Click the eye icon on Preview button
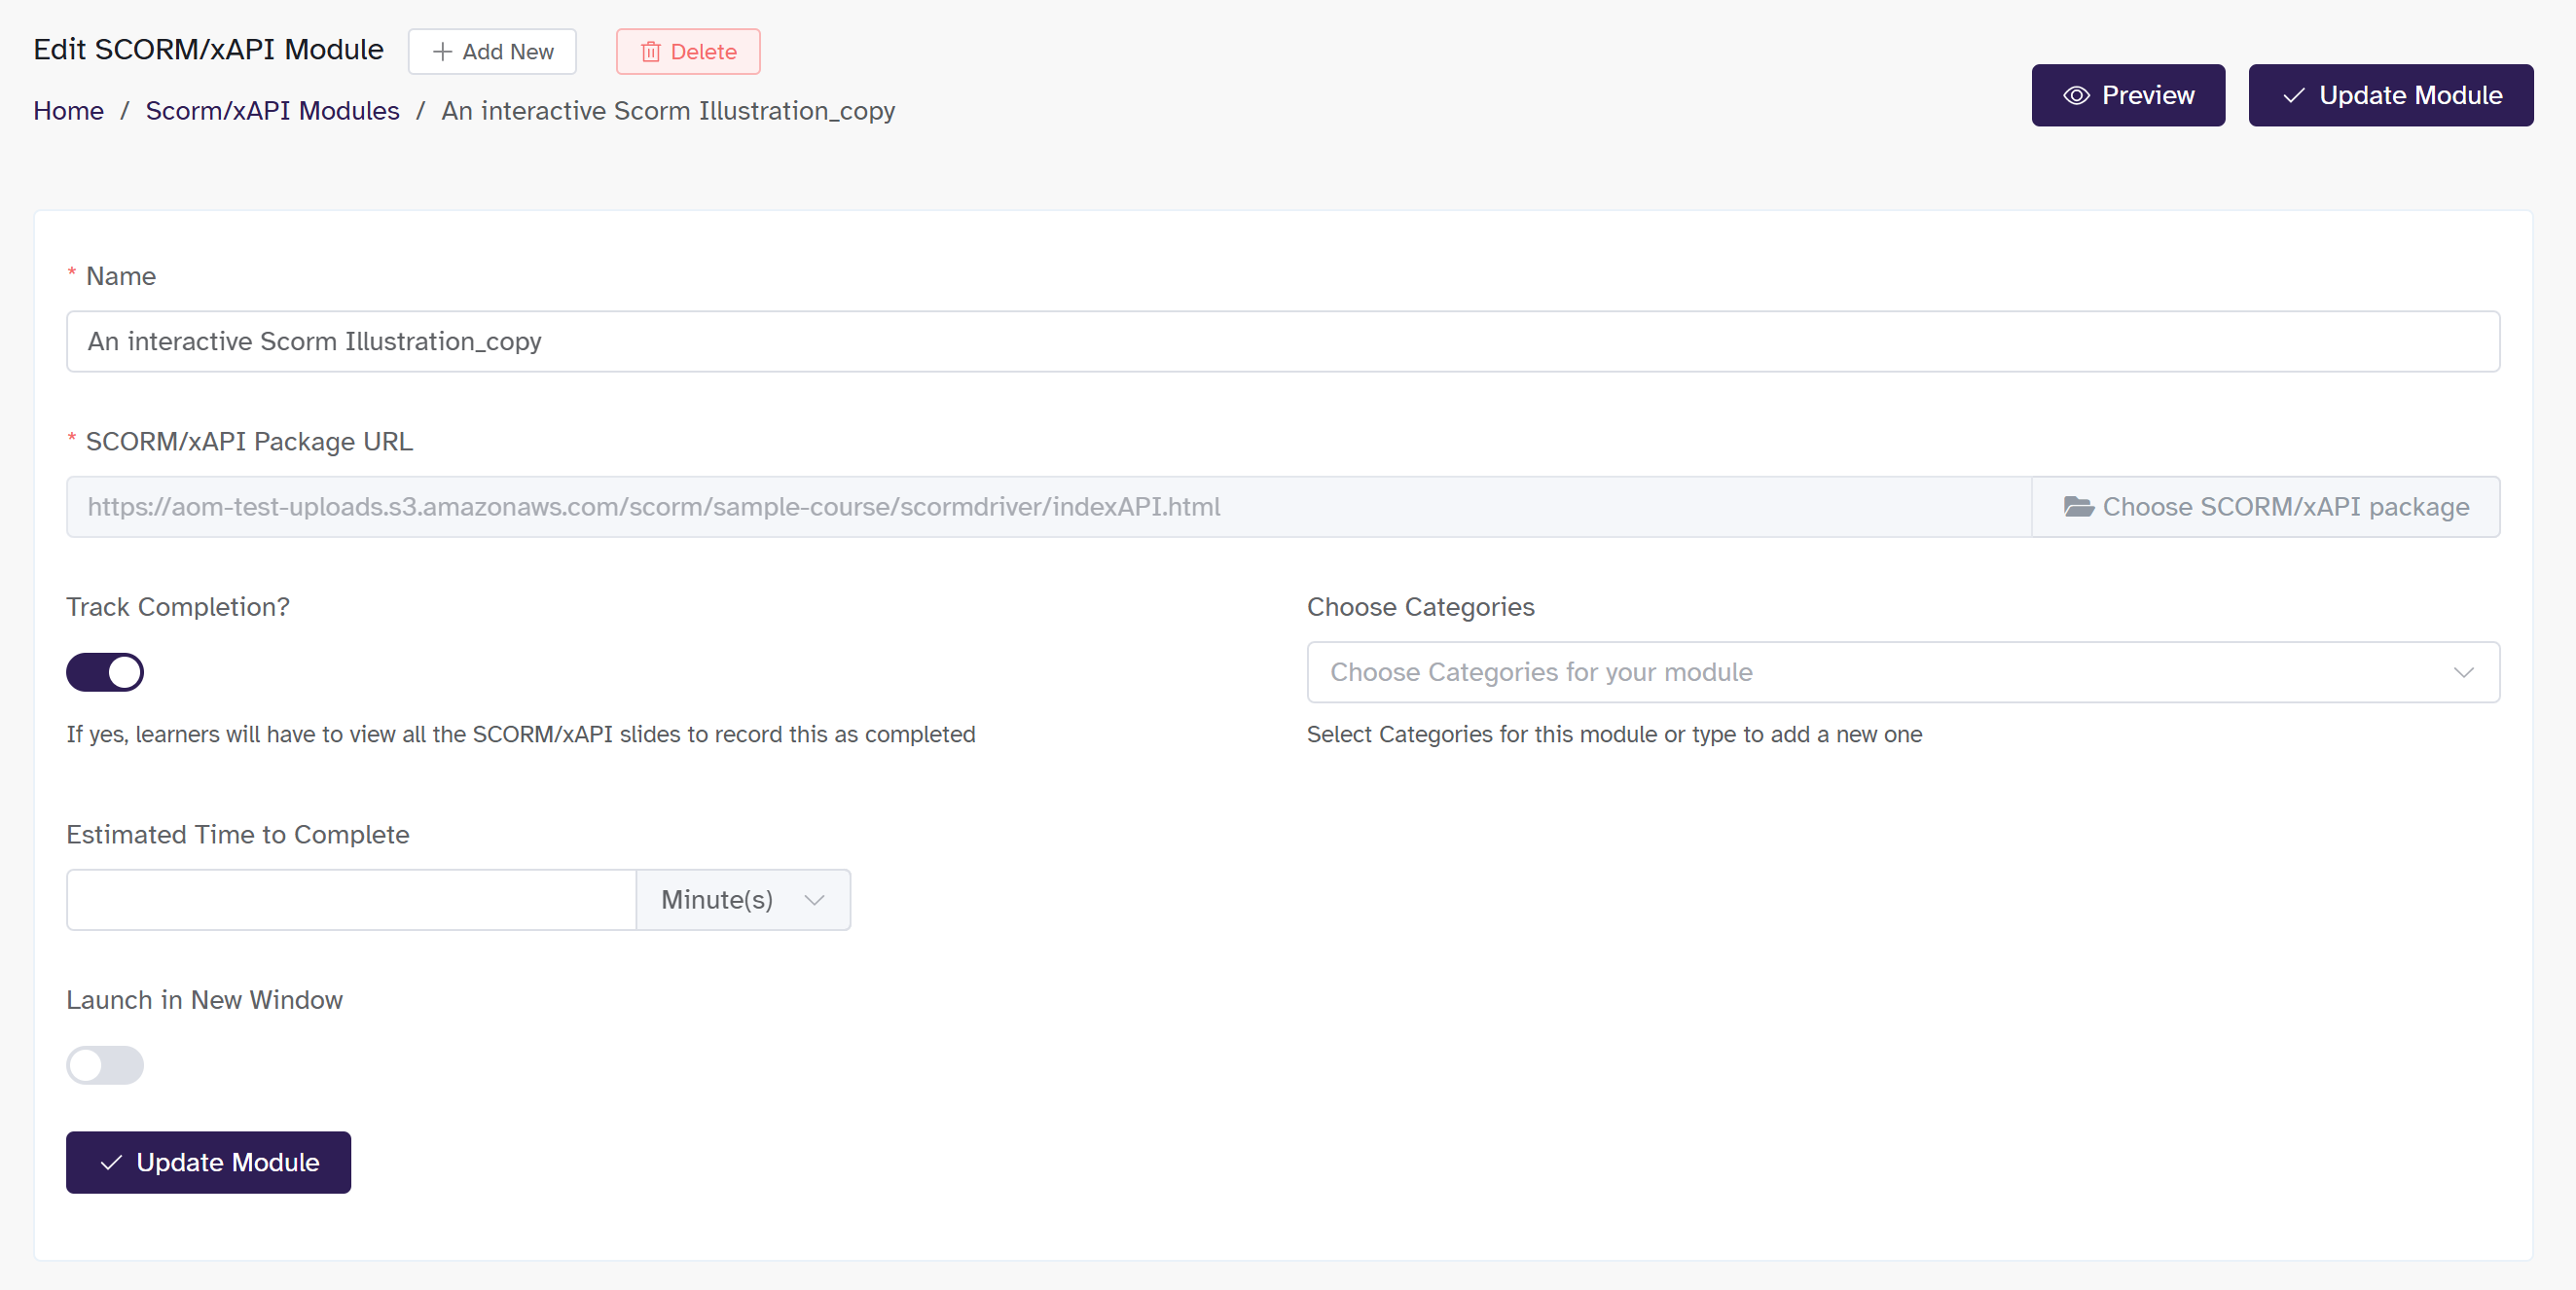2576x1290 pixels. pyautogui.click(x=2076, y=96)
